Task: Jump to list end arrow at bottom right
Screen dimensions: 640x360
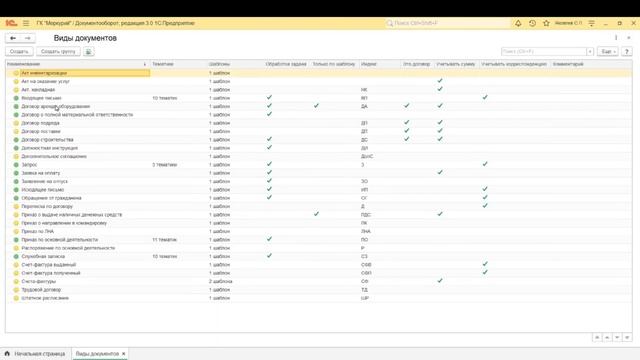Action: 627,338
